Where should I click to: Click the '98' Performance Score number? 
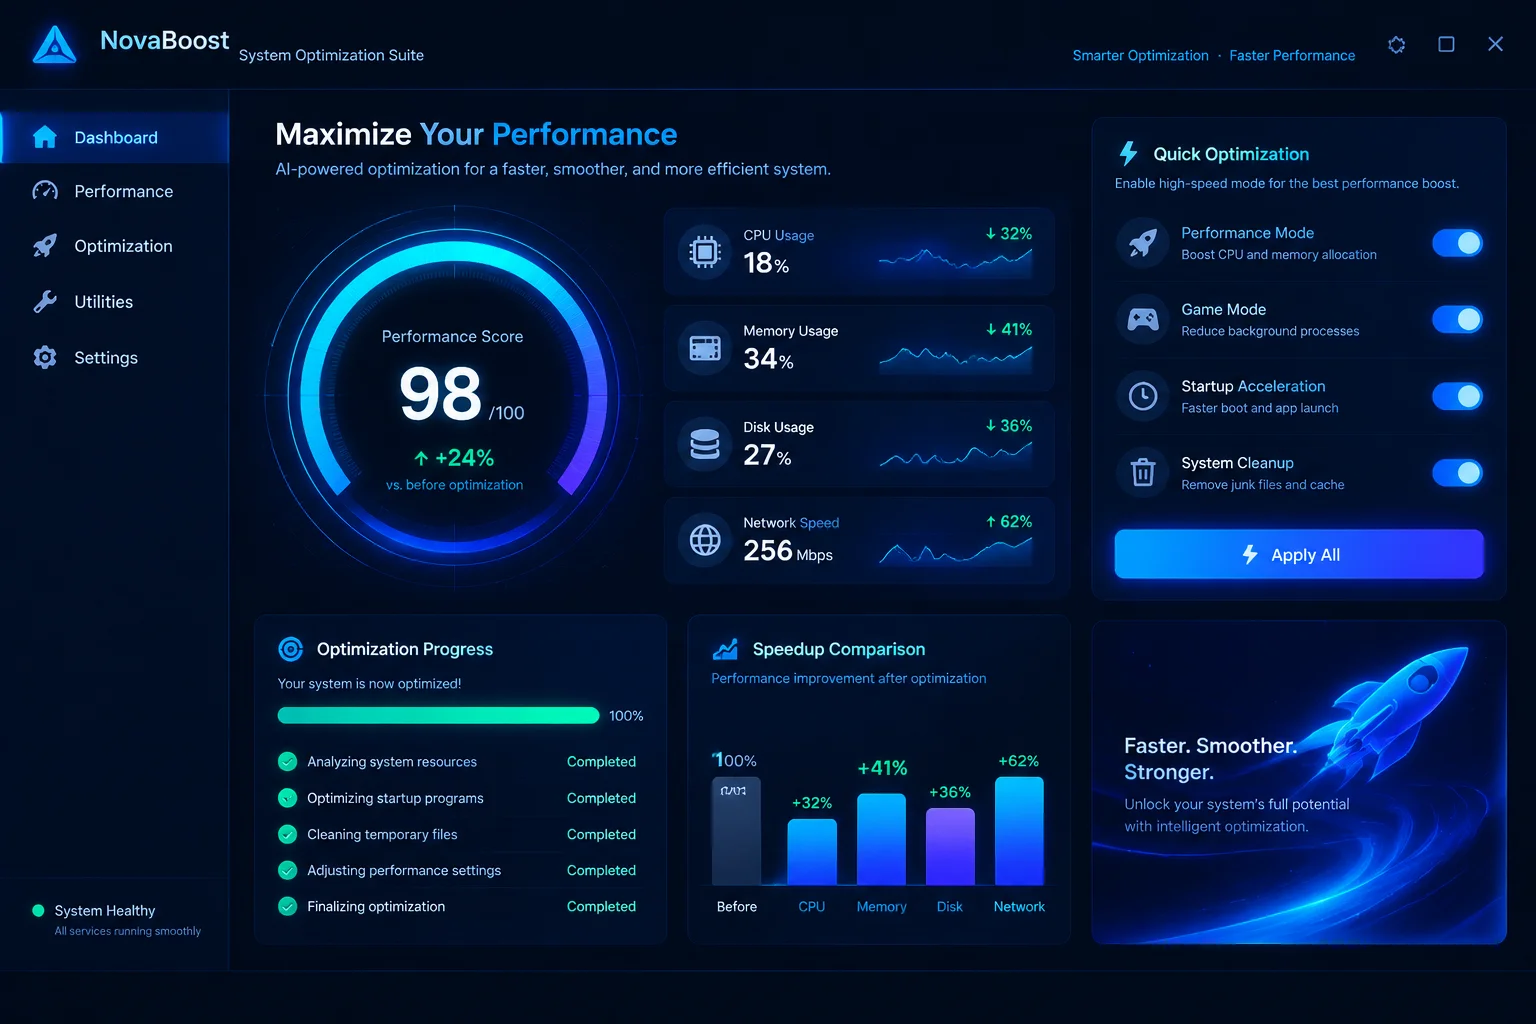click(x=440, y=393)
